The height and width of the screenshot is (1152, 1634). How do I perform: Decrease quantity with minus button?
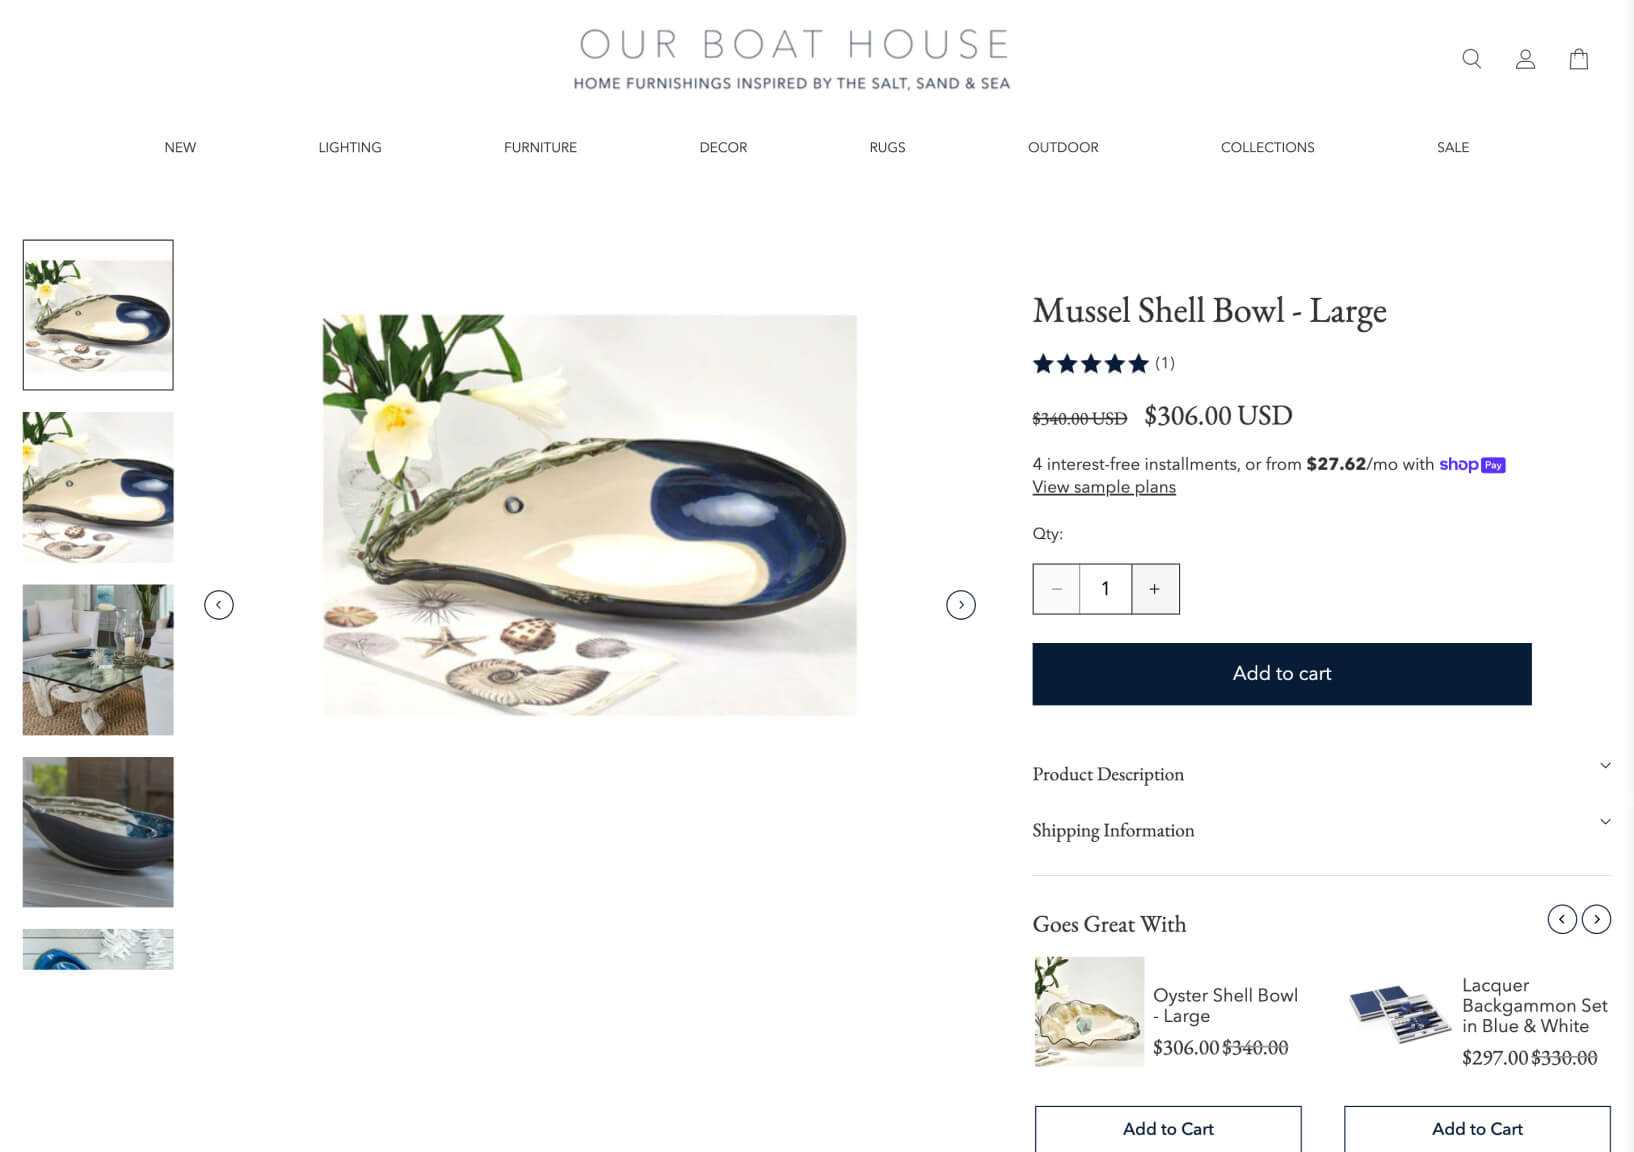(1056, 589)
